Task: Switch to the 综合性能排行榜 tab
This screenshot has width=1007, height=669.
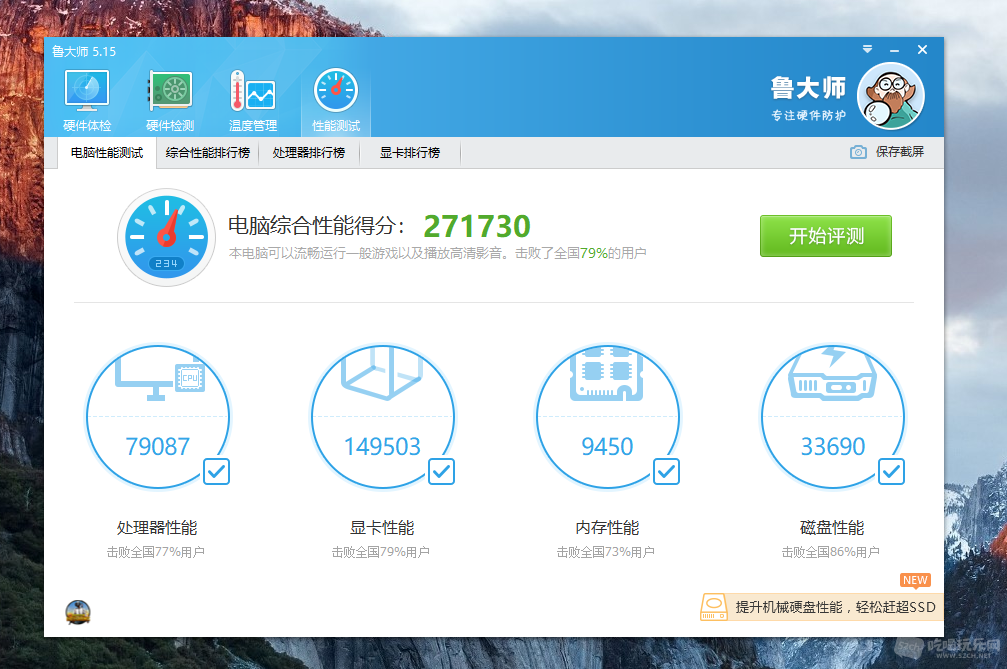Action: coord(207,153)
